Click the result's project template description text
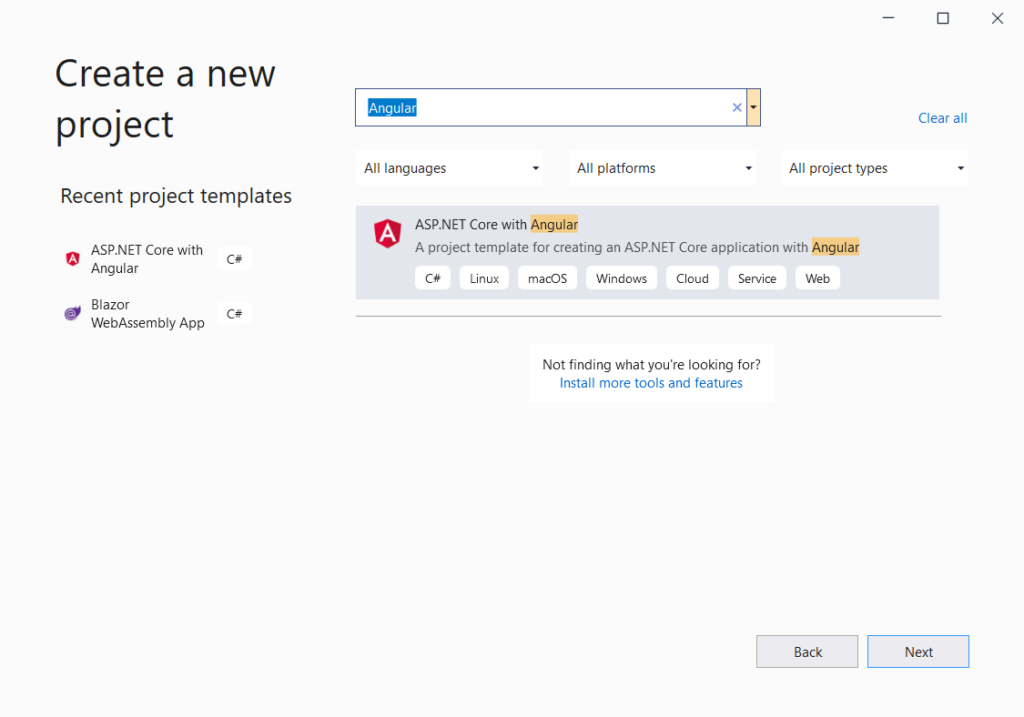 (637, 247)
